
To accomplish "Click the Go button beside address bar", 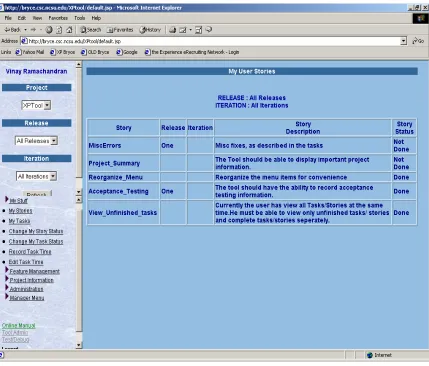I will point(418,41).
